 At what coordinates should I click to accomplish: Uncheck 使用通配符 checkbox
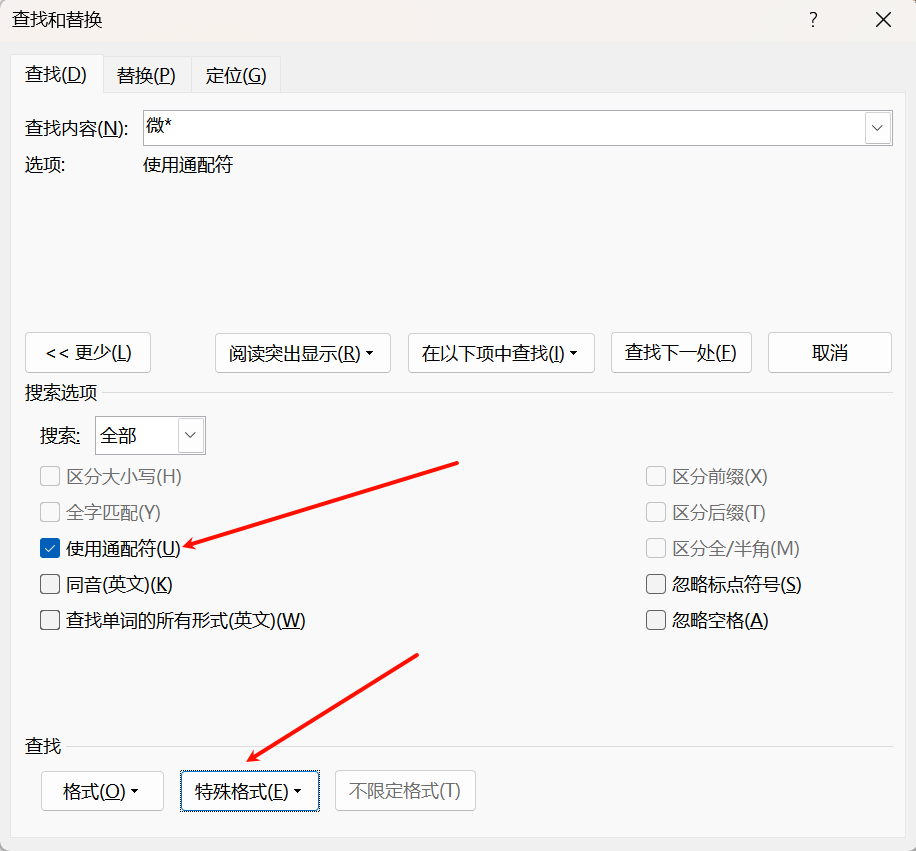[x=50, y=548]
